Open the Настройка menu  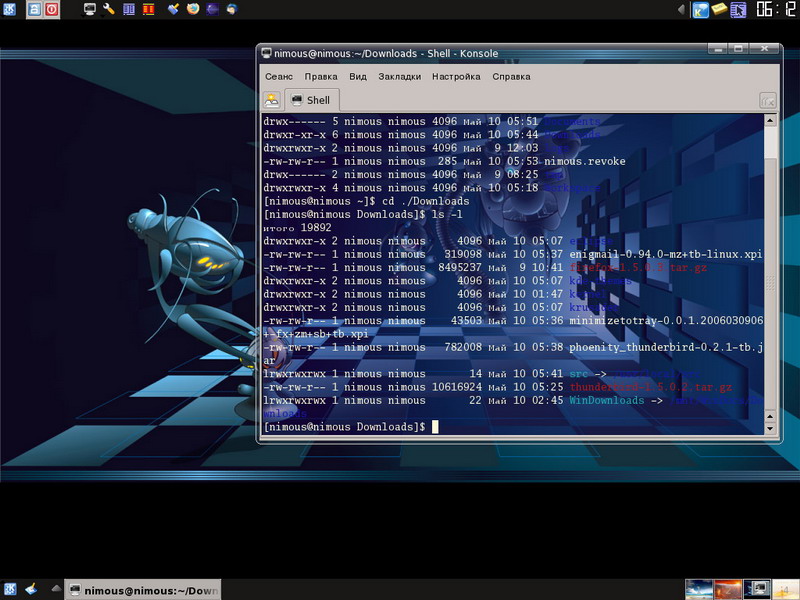coord(456,76)
